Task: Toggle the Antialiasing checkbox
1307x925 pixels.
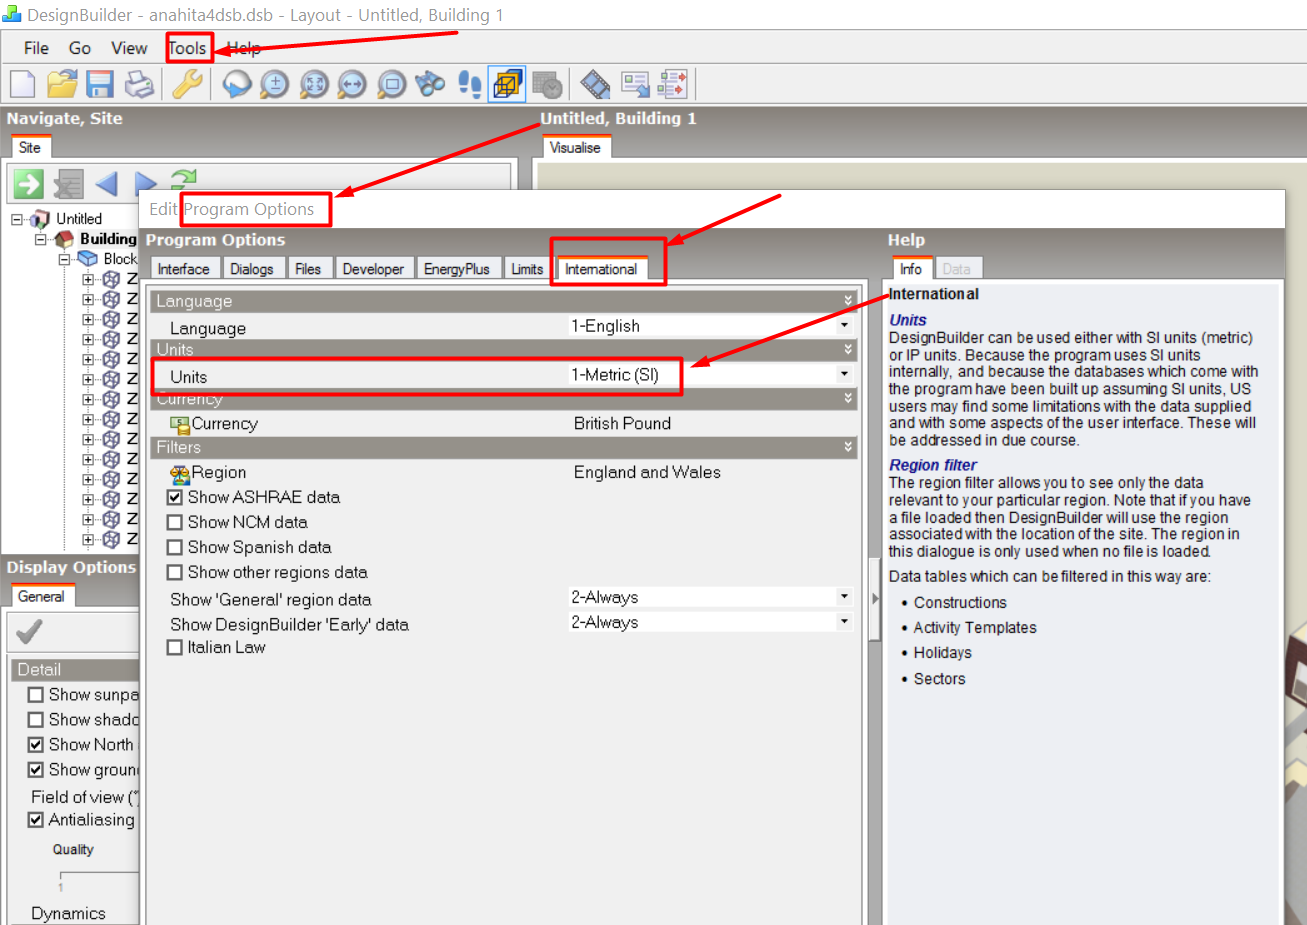Action: pyautogui.click(x=36, y=820)
